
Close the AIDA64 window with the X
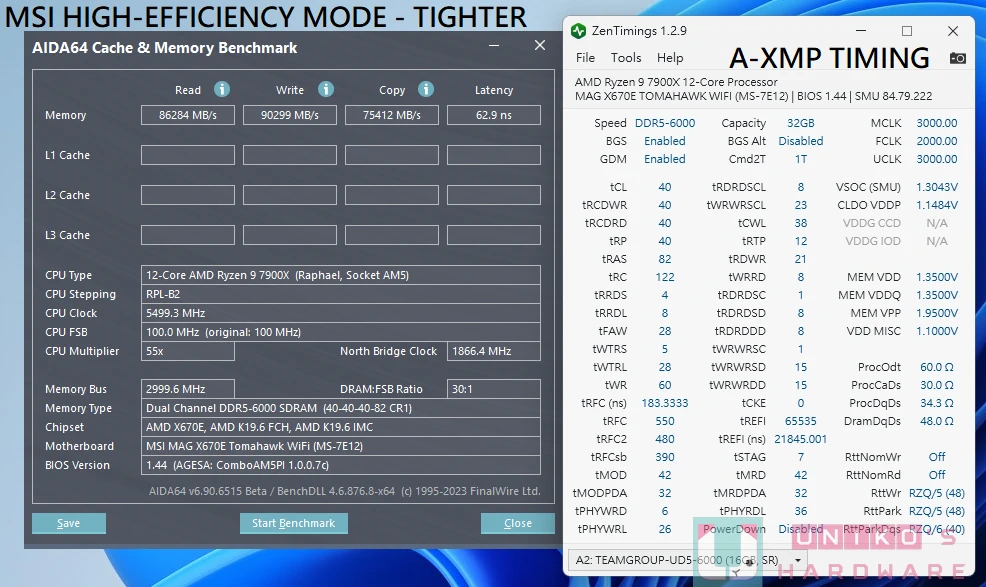(x=540, y=45)
